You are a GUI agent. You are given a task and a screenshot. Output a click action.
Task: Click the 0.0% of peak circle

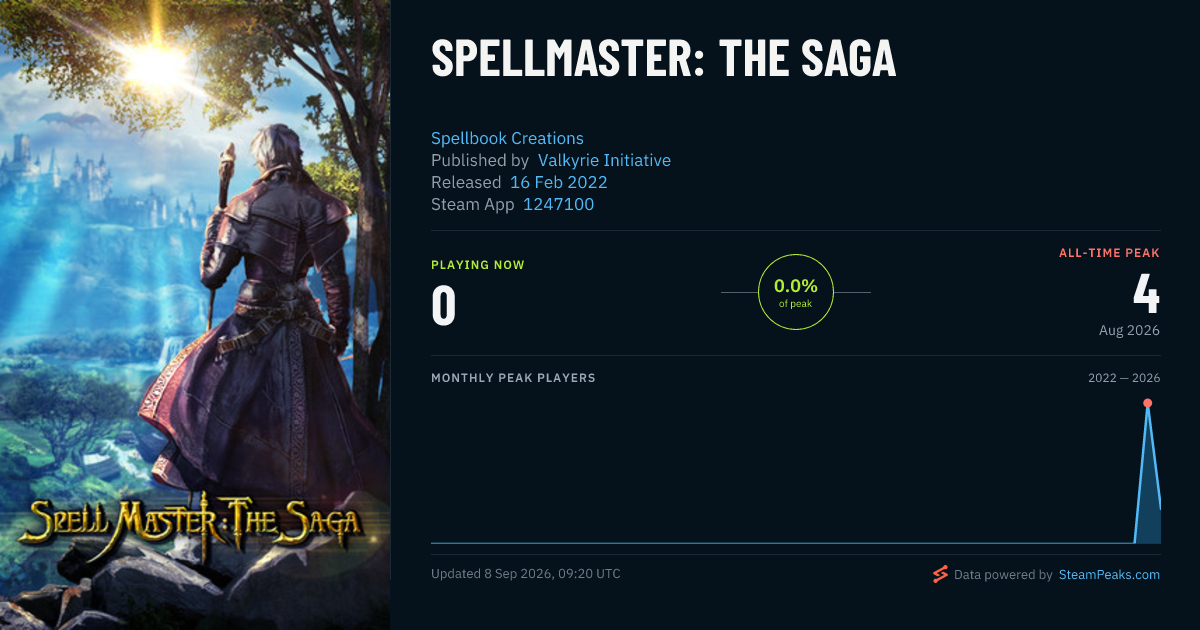click(x=796, y=292)
